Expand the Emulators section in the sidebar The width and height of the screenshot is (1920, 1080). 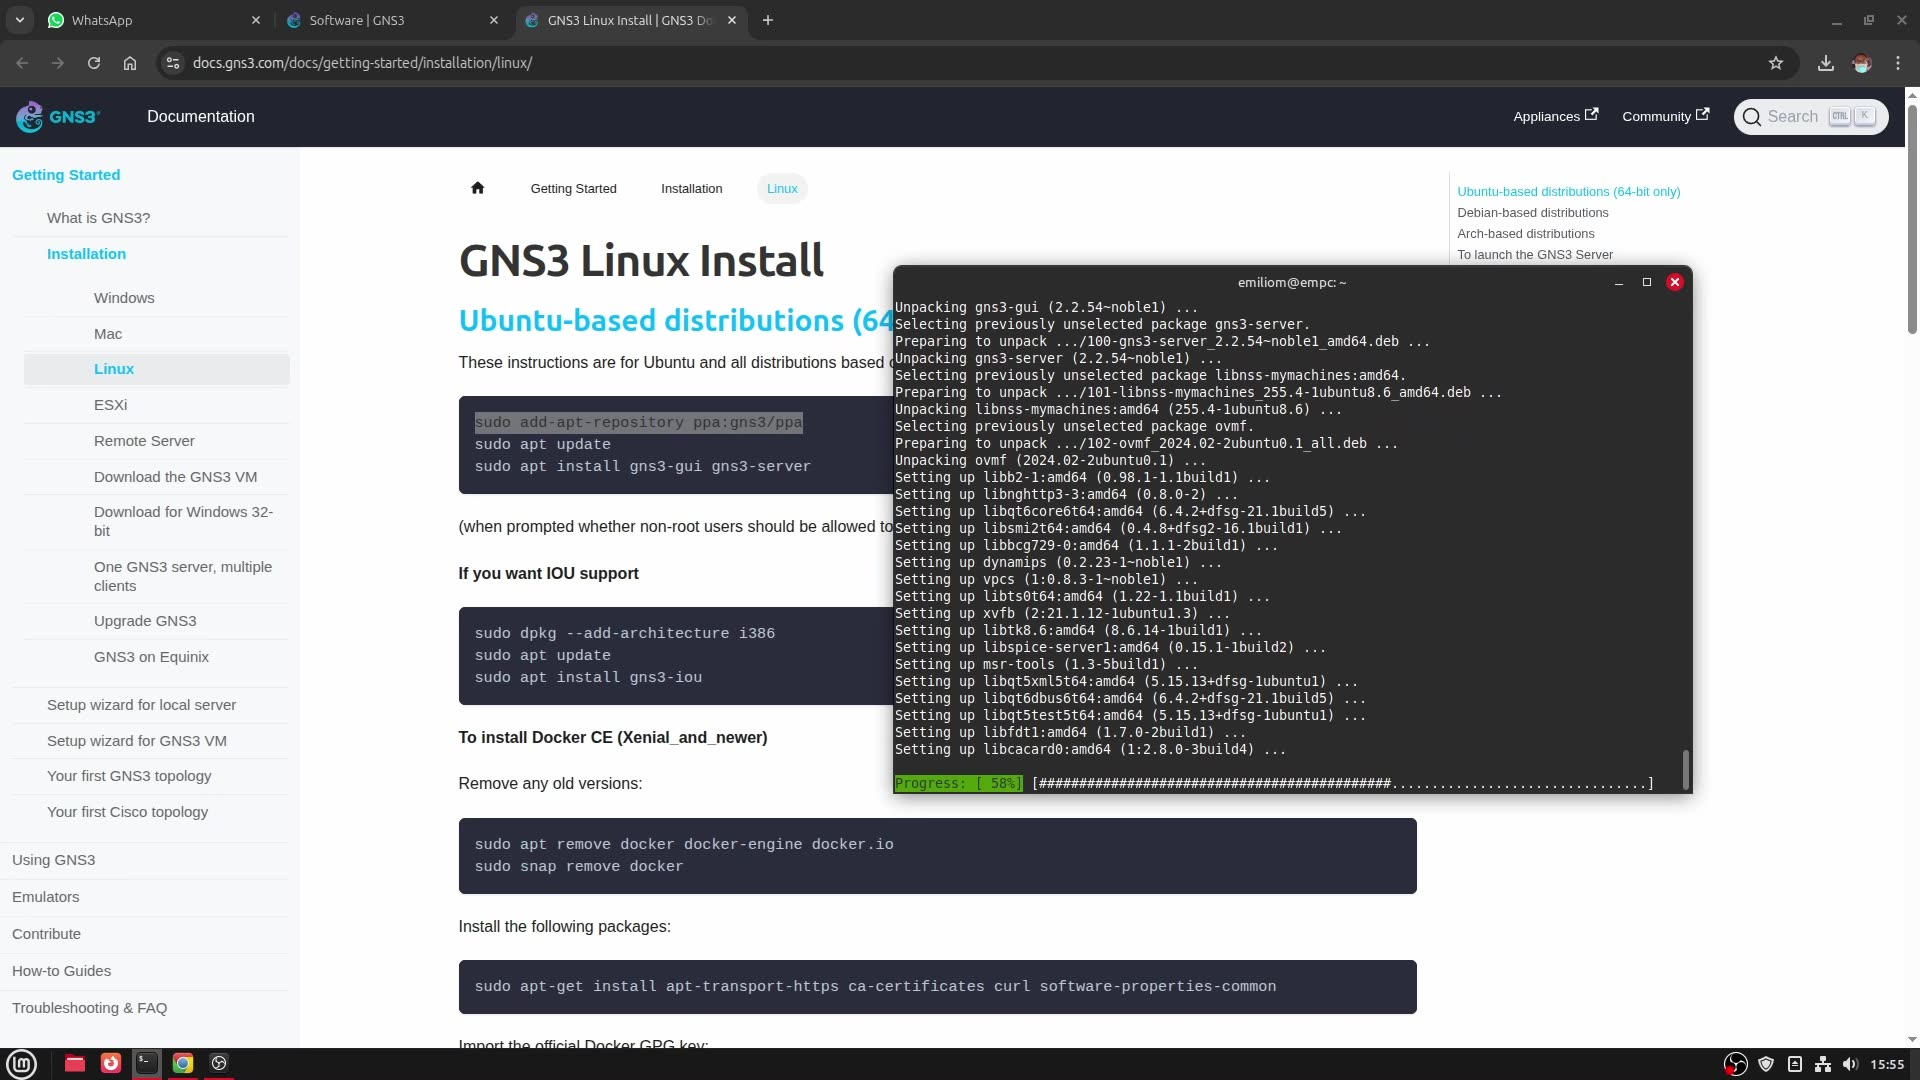[45, 896]
